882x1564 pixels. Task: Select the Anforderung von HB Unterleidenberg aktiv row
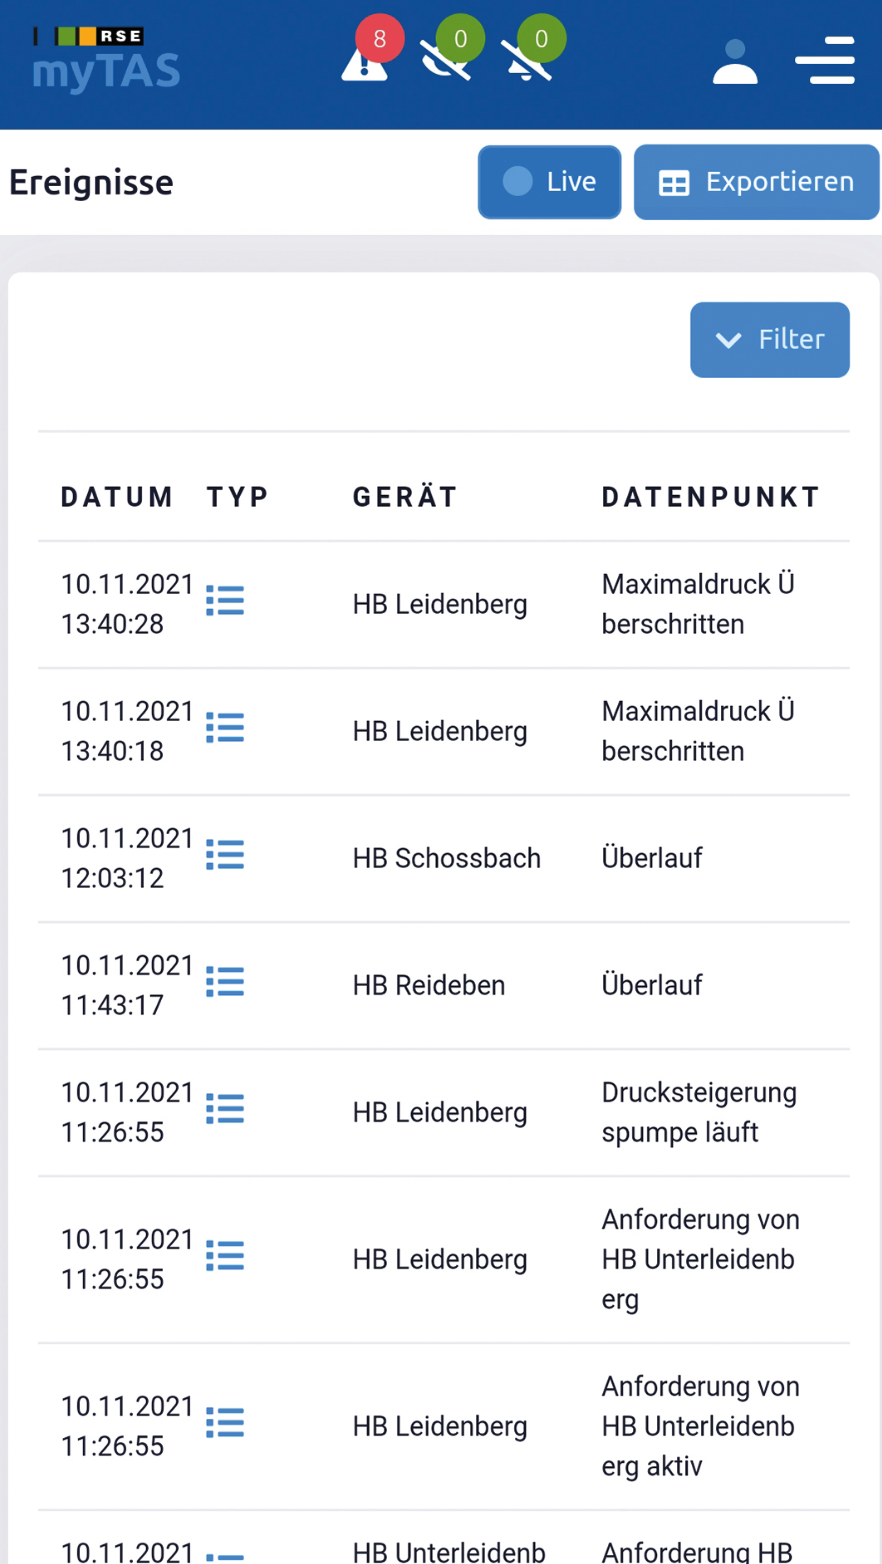click(444, 1426)
